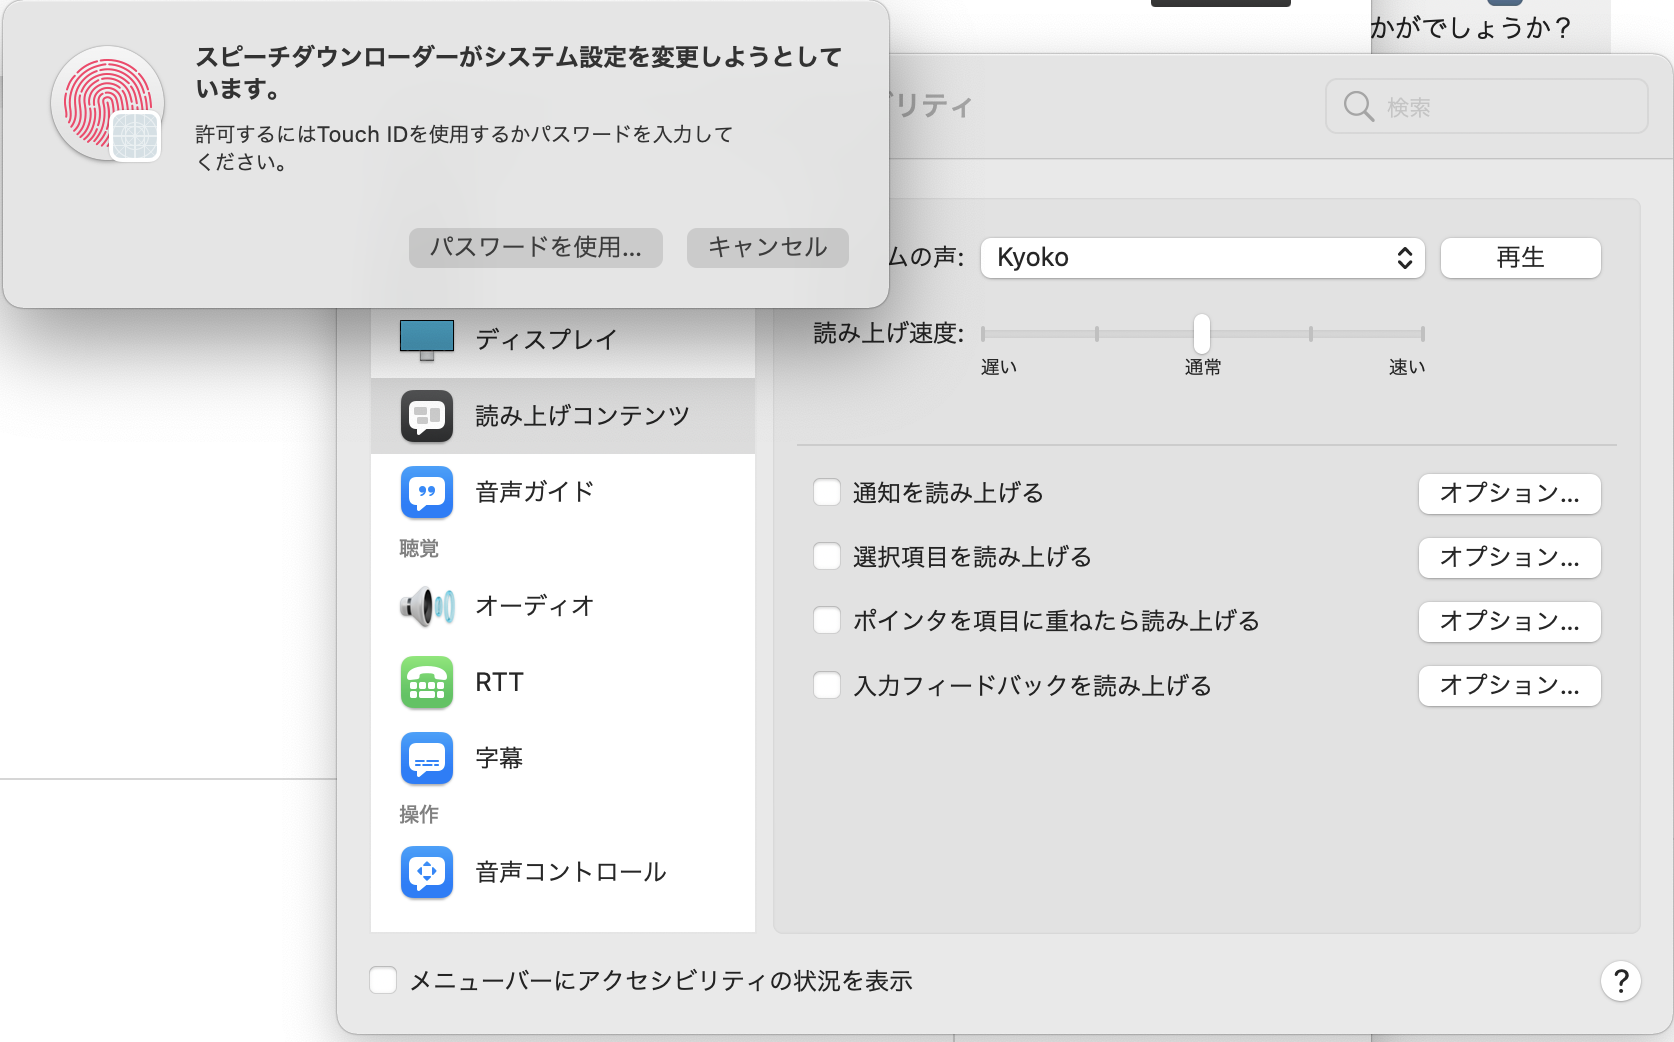Select 読み上げコンテンツ in the sidebar
Viewport: 1674px width, 1042px height.
point(563,416)
